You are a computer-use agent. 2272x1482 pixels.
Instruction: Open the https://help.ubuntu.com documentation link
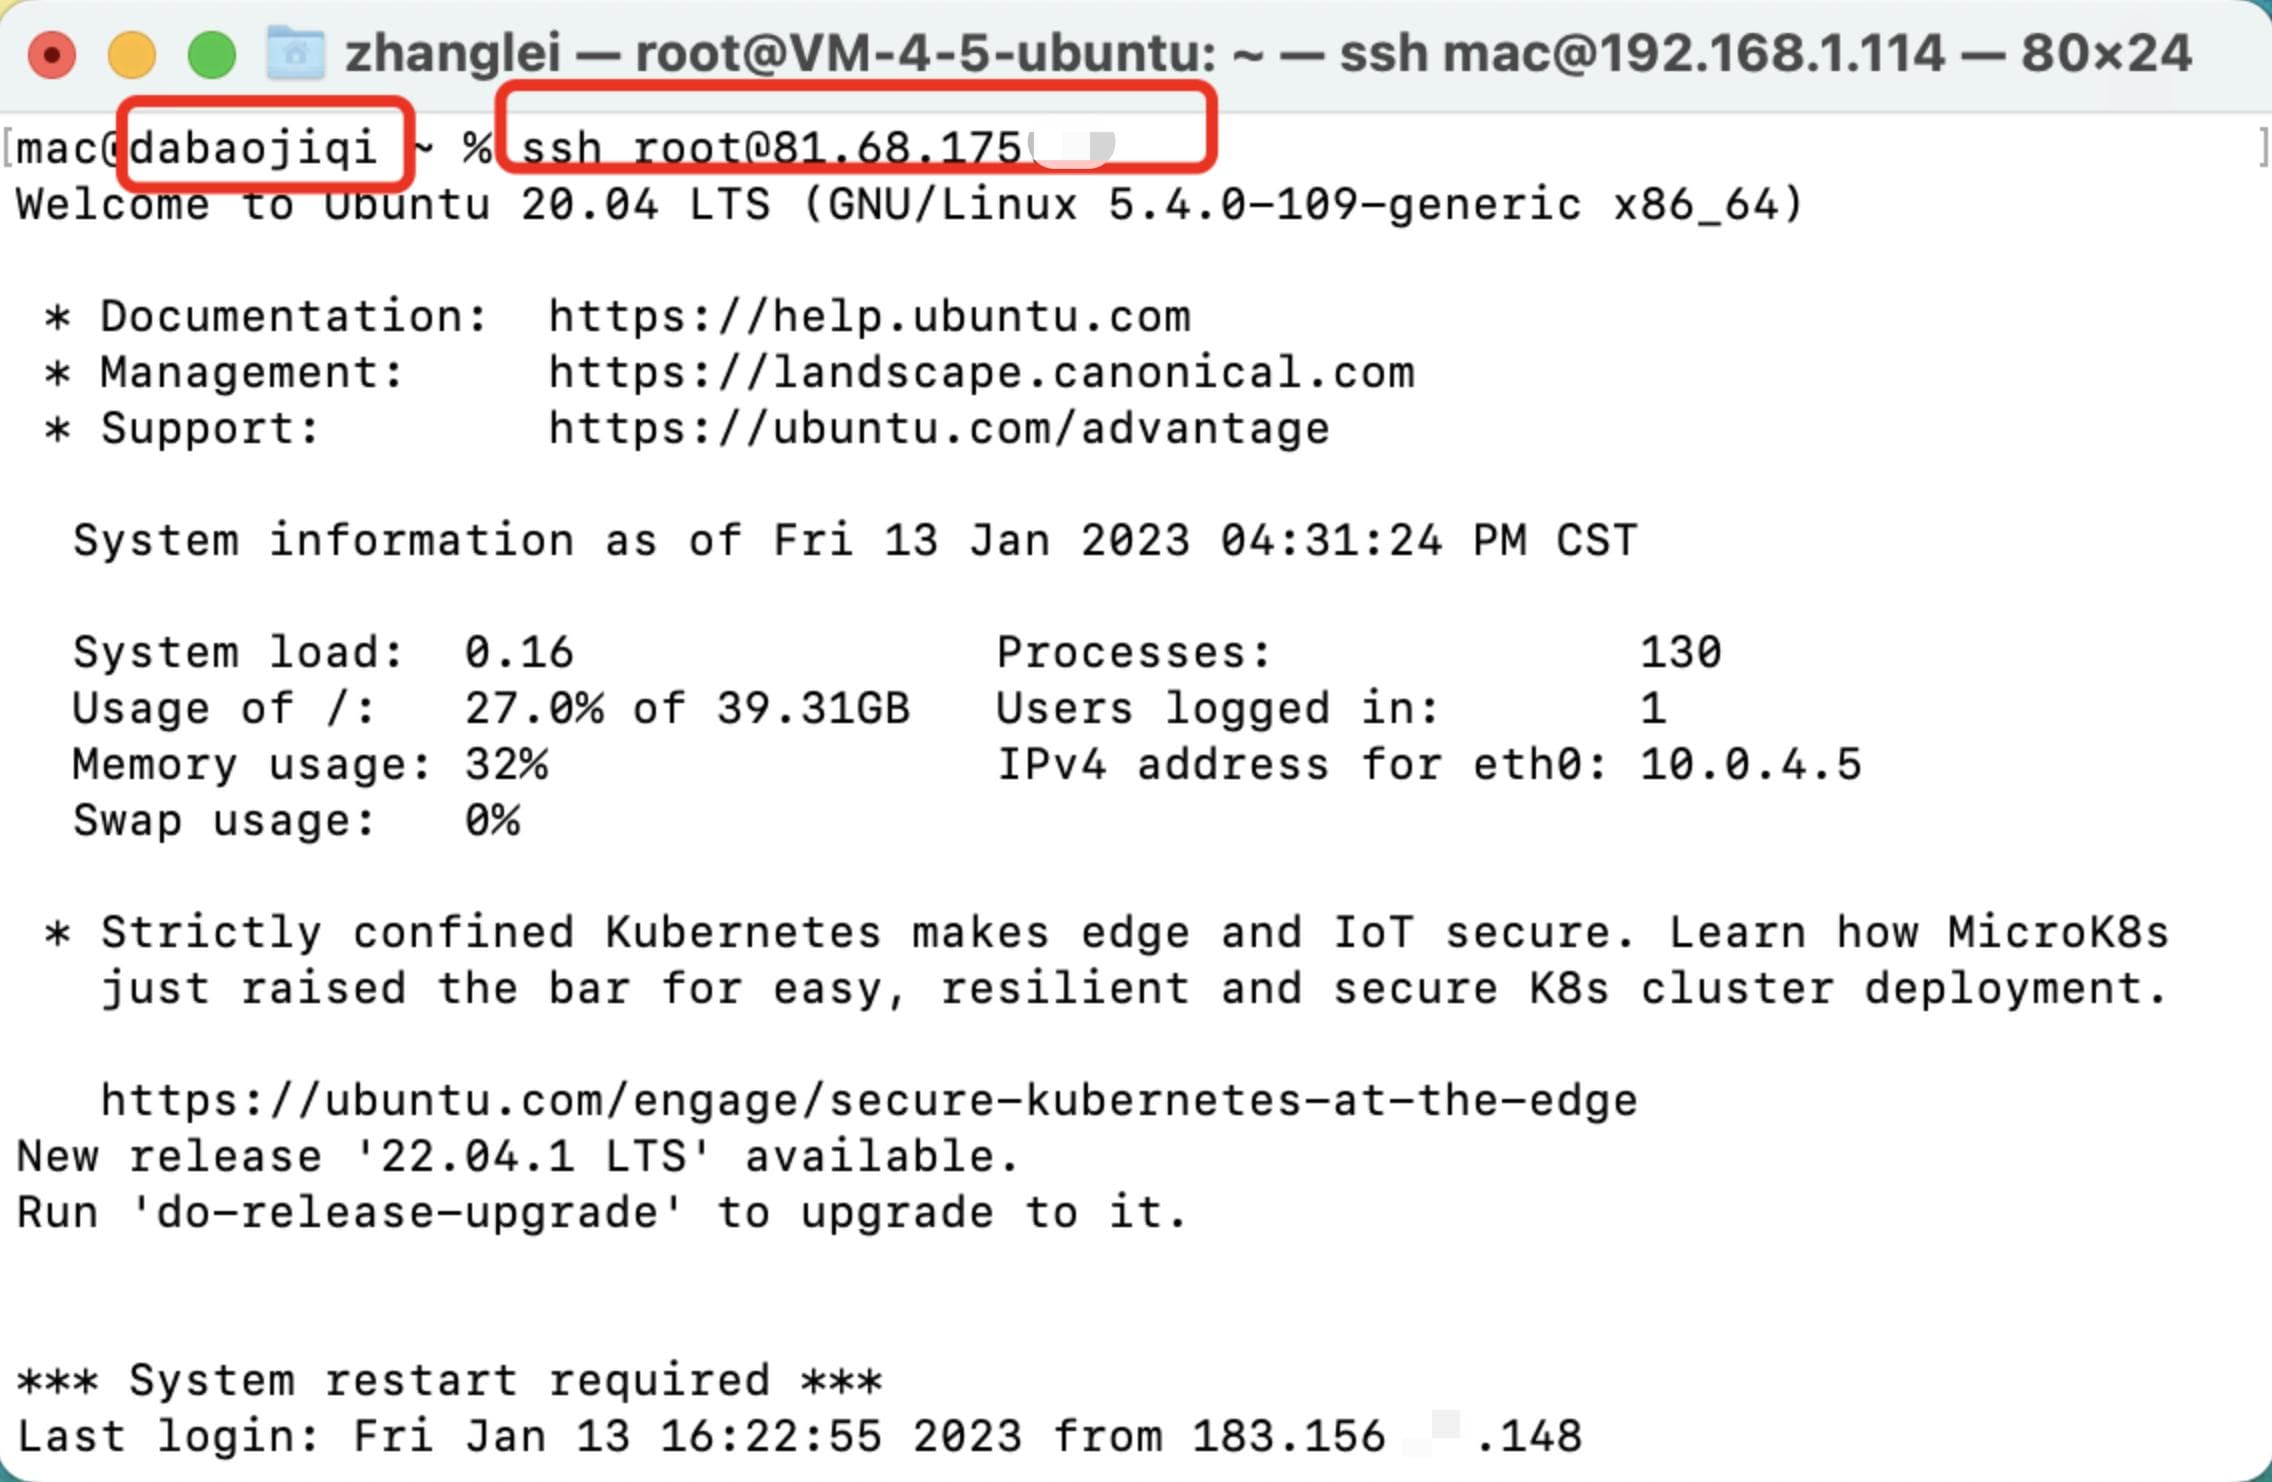pyautogui.click(x=870, y=317)
